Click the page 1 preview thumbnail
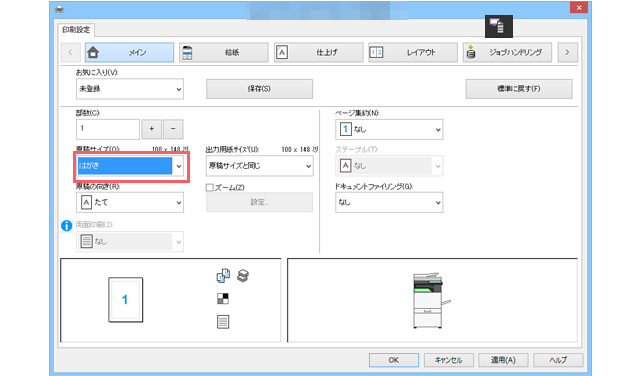The width and height of the screenshot is (640, 376). (125, 300)
